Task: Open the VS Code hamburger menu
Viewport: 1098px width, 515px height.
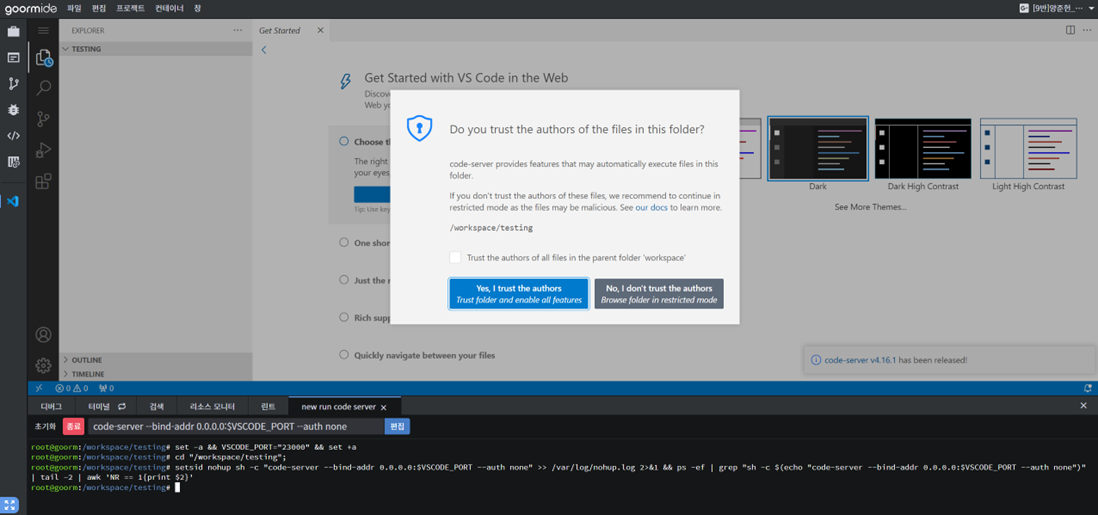Action: (x=43, y=30)
